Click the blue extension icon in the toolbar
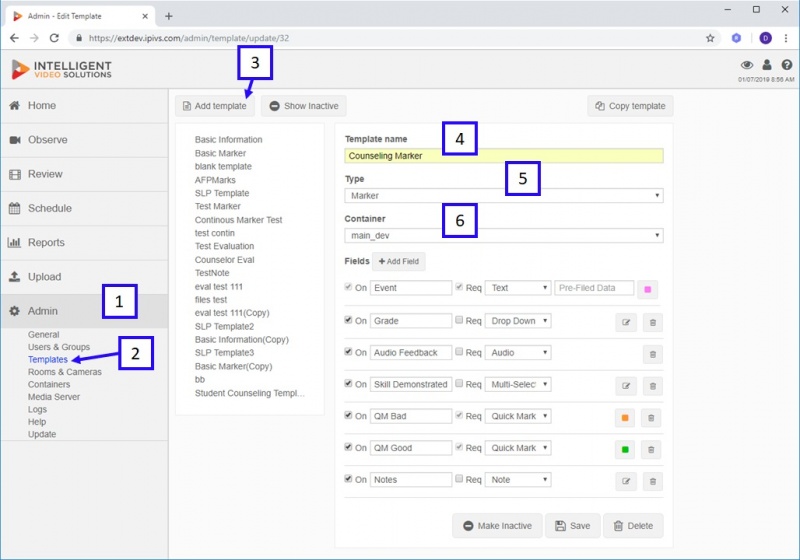 point(736,38)
